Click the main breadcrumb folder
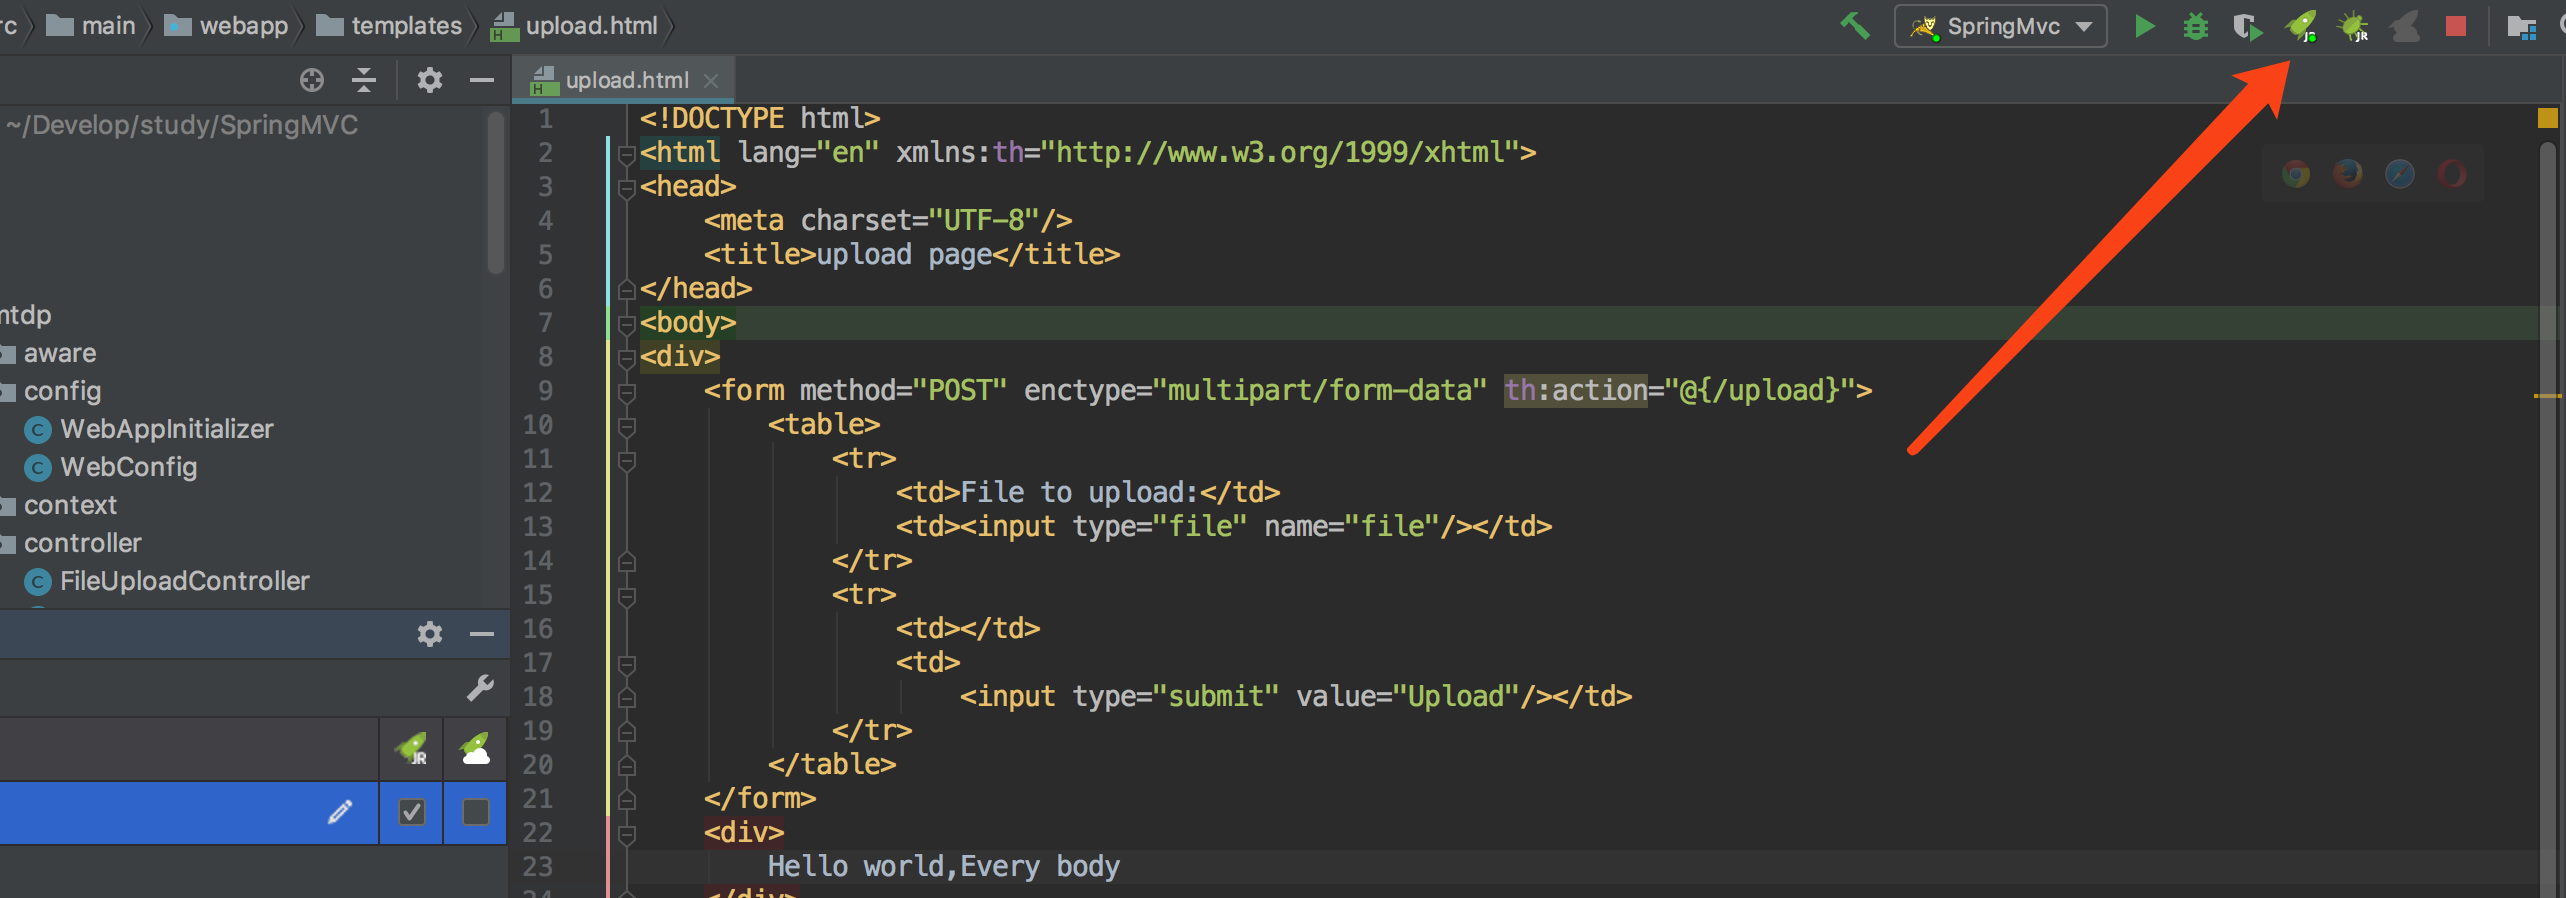The height and width of the screenshot is (898, 2566). (x=91, y=26)
